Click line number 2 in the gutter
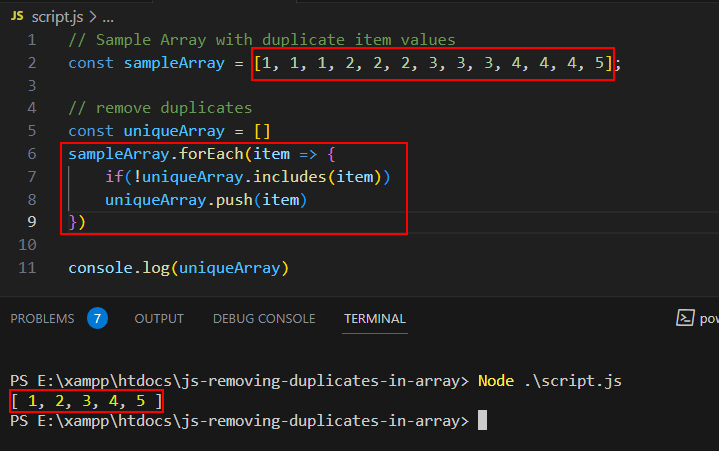 (x=32, y=63)
